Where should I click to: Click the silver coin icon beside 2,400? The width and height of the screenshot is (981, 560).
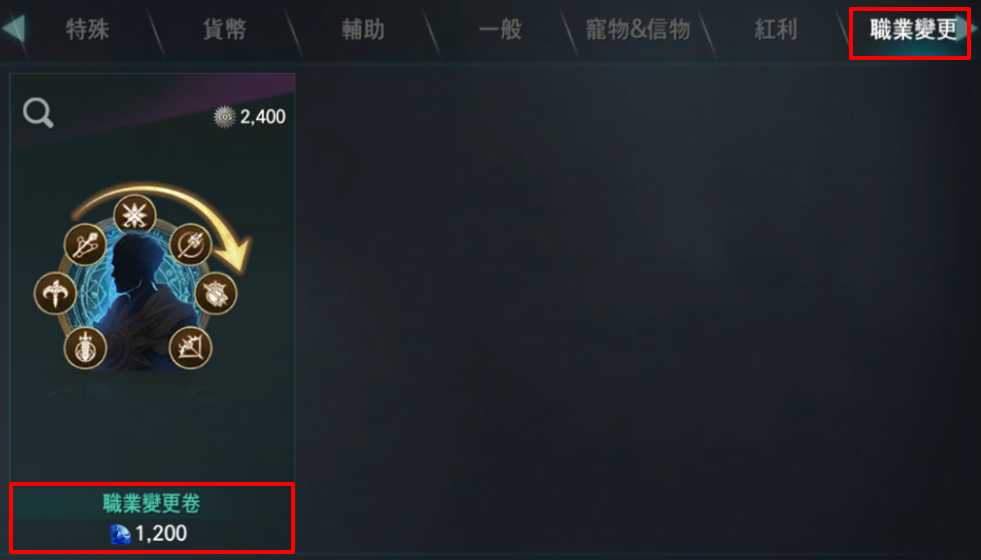coord(224,116)
